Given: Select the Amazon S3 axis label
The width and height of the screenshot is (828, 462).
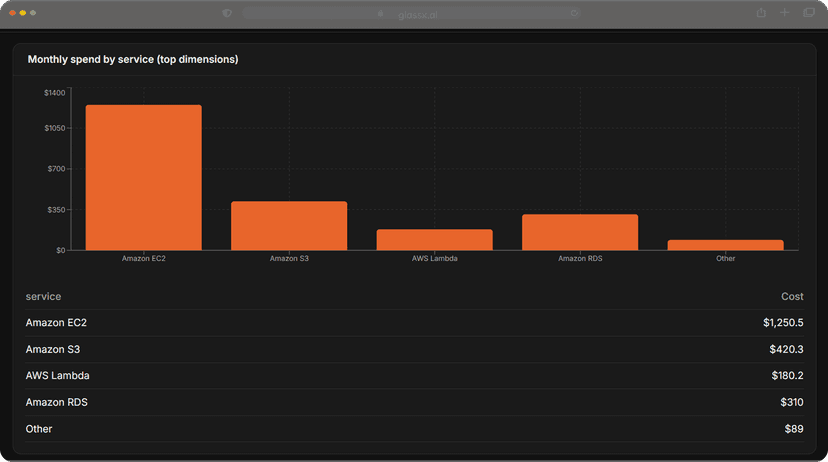Looking at the screenshot, I should [x=289, y=258].
